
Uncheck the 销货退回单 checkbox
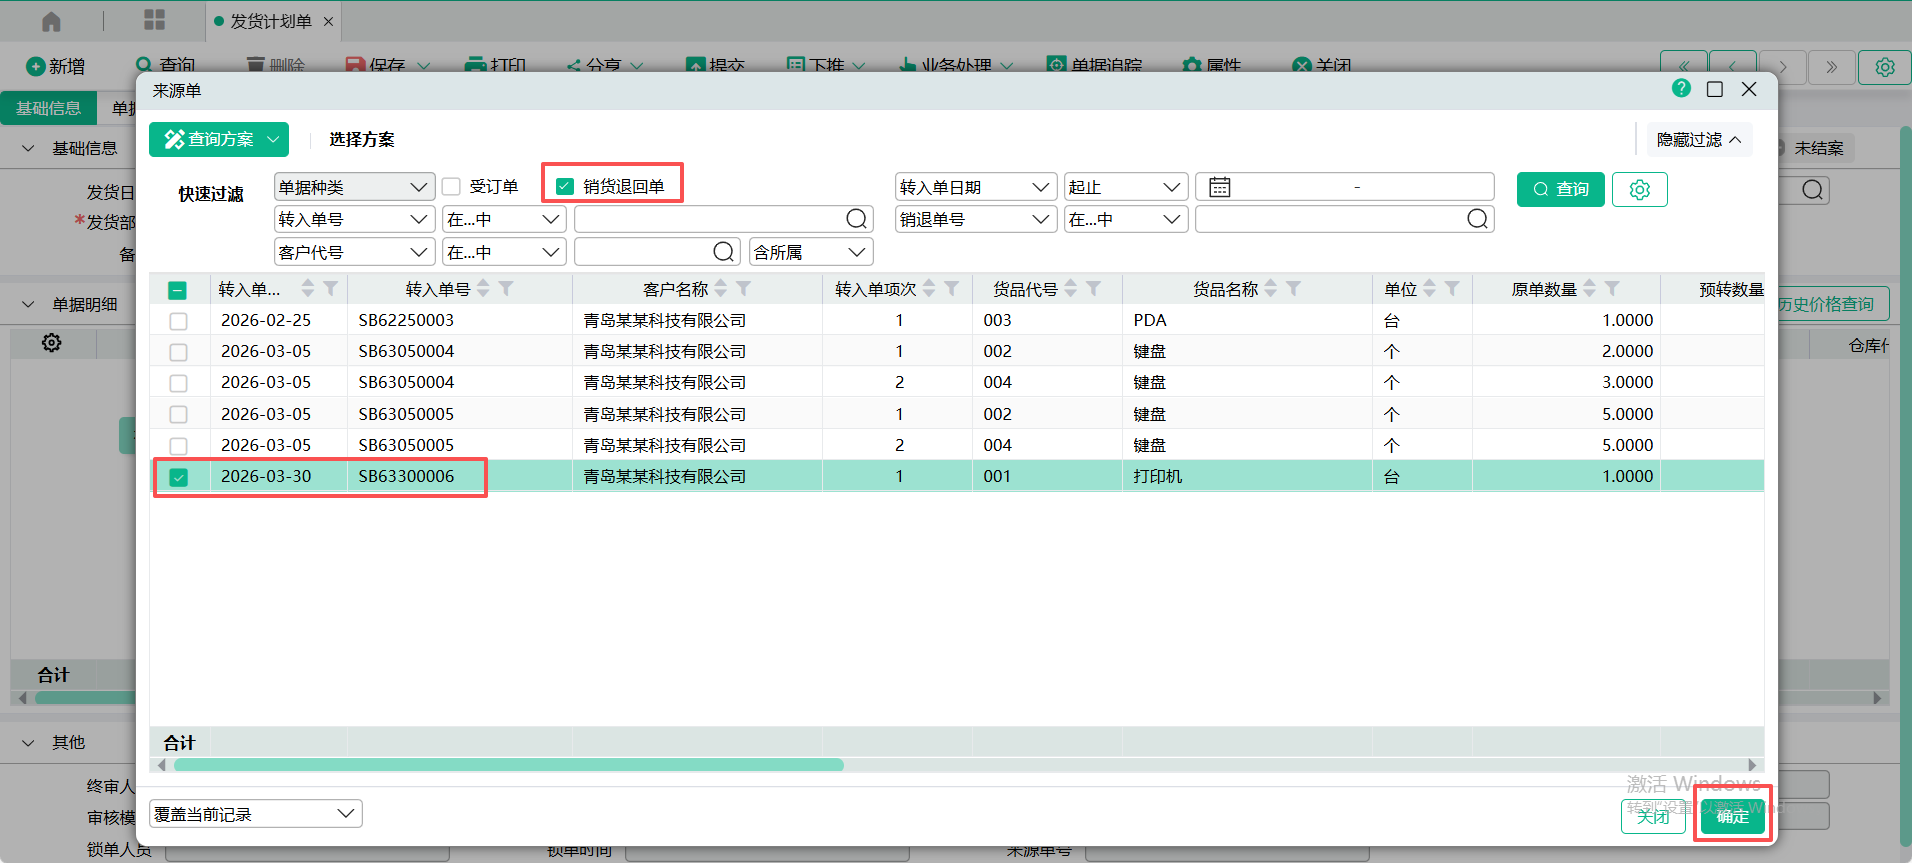[x=565, y=187]
